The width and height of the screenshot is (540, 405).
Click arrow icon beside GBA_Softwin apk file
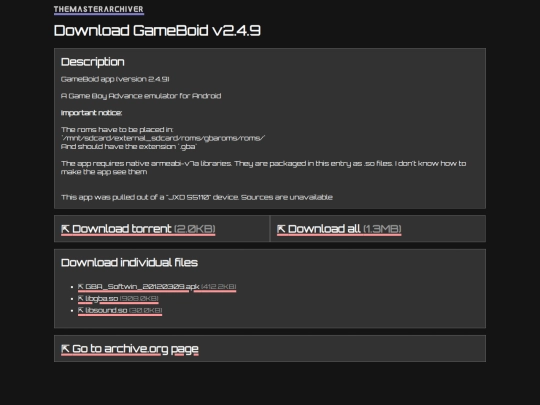click(81, 287)
